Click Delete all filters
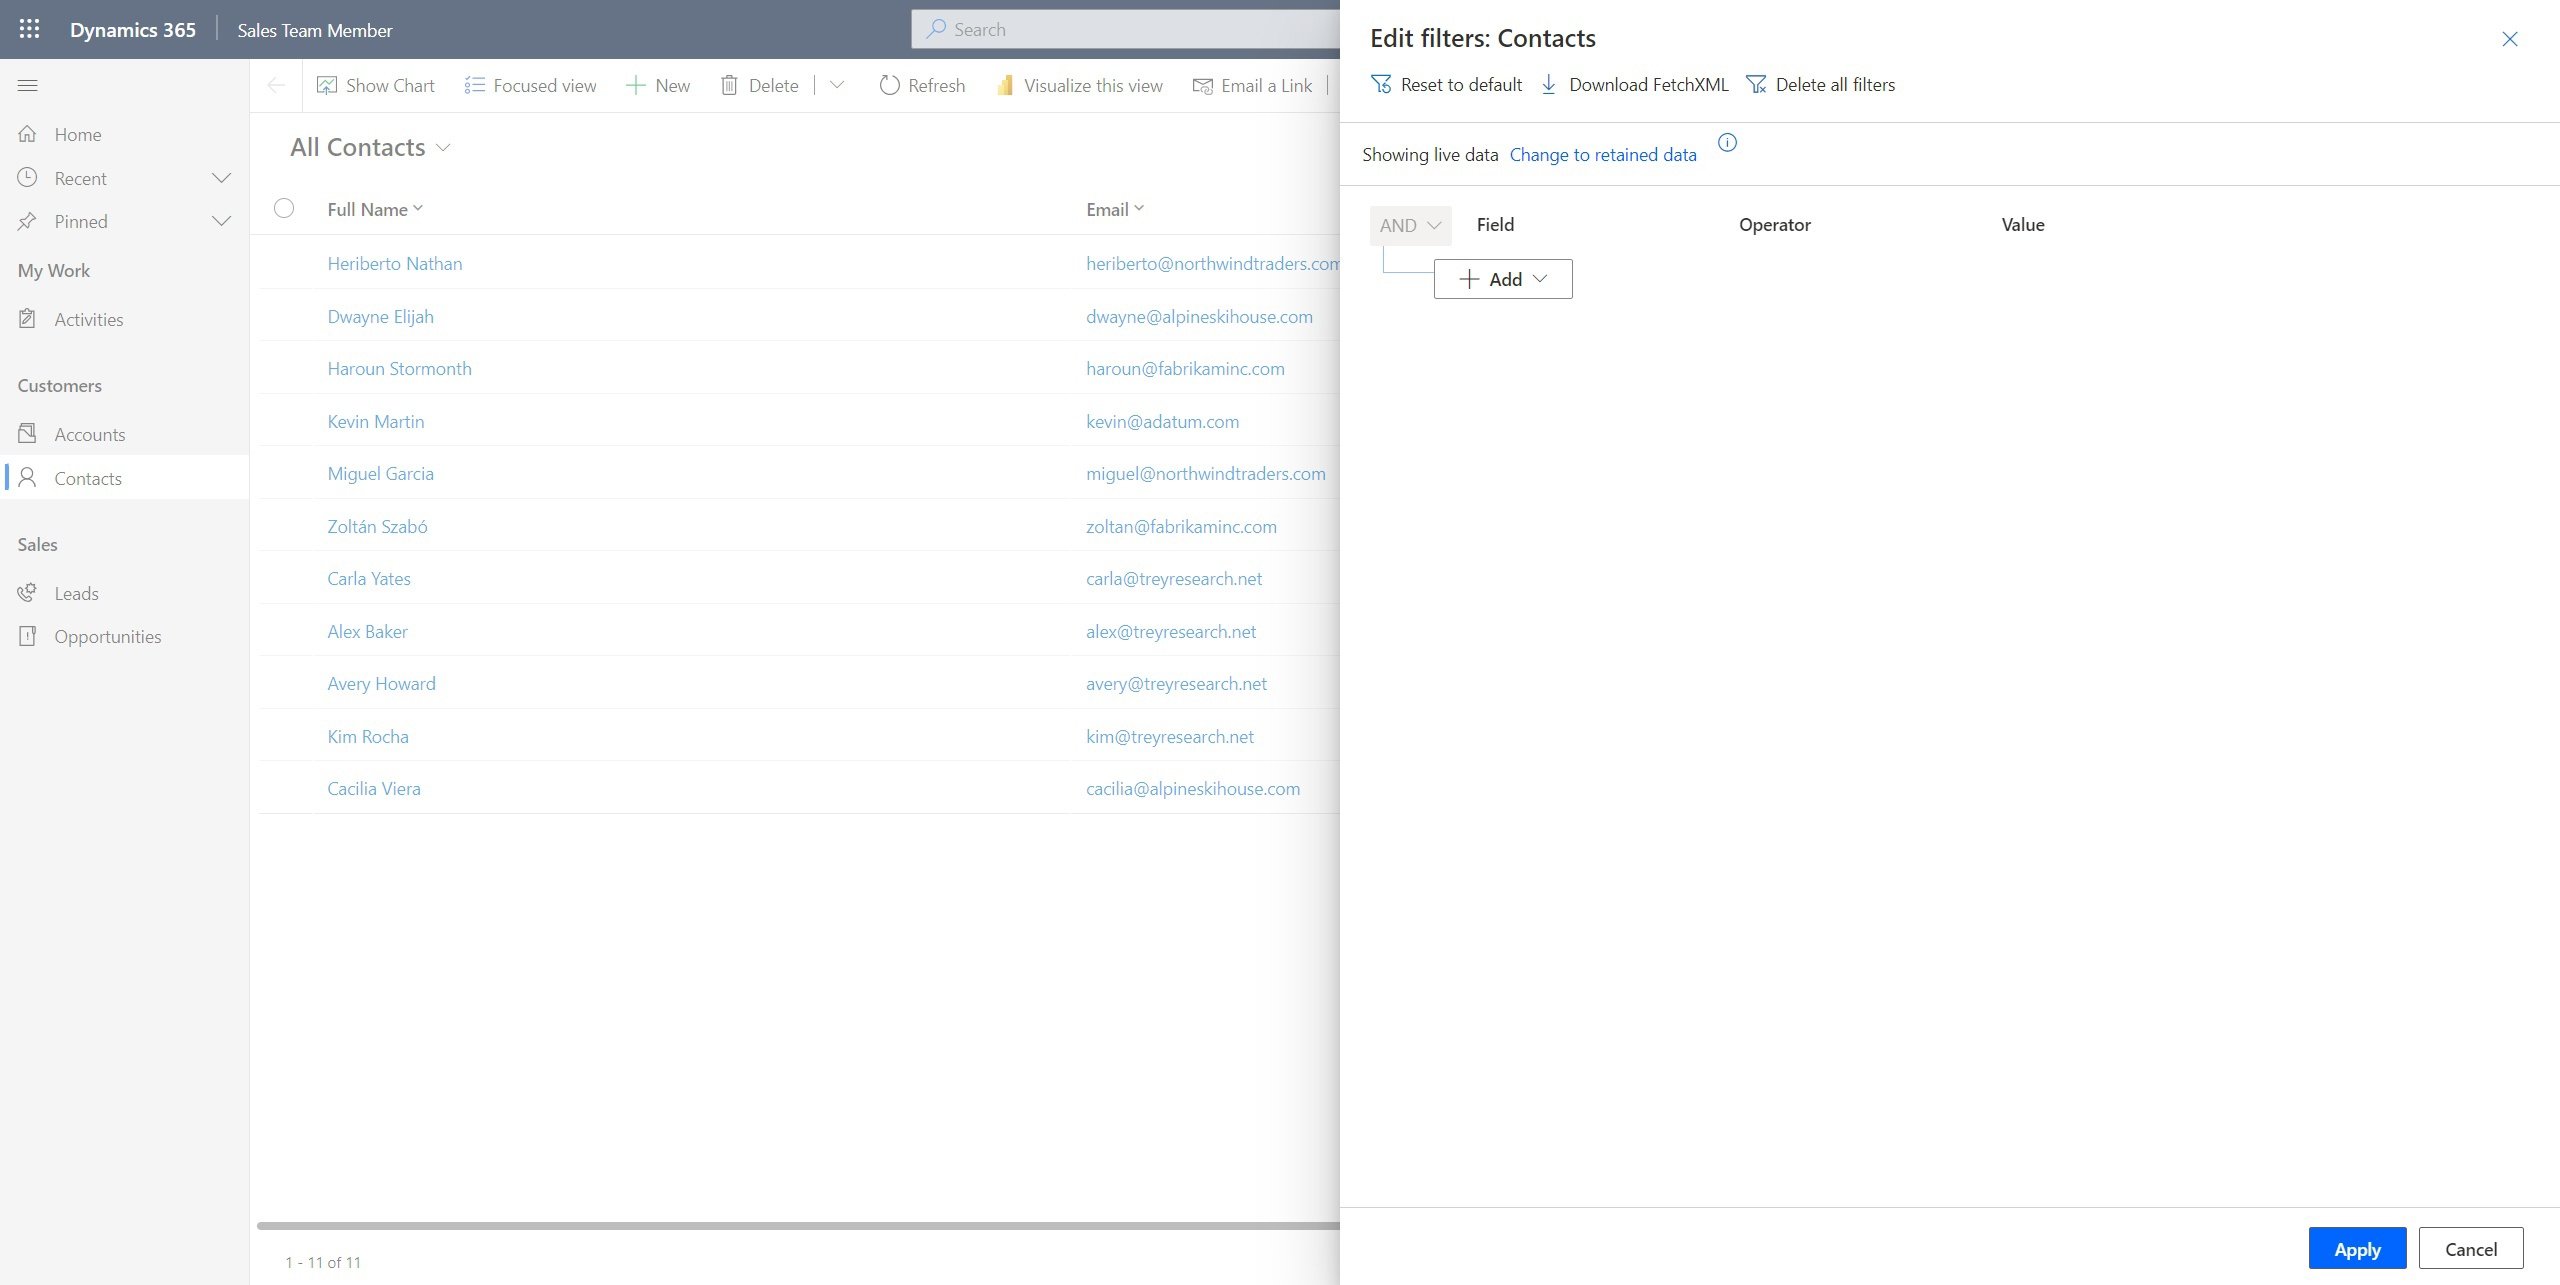Viewport: 2560px width, 1285px height. click(1820, 85)
